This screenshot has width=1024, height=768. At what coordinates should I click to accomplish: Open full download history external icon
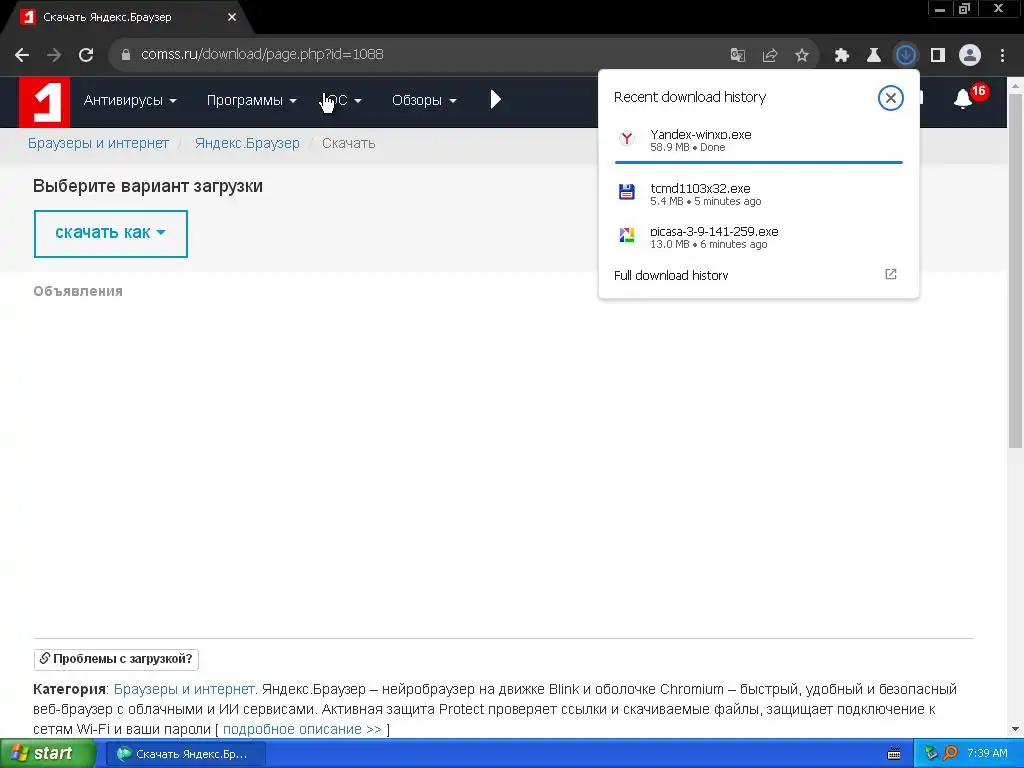click(891, 274)
